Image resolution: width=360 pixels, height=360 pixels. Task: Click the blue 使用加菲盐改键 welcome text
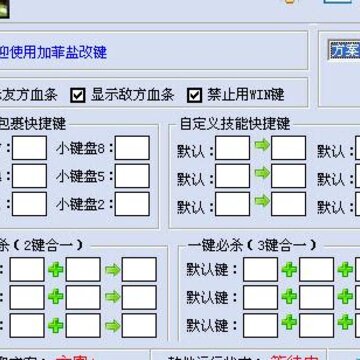pos(57,52)
